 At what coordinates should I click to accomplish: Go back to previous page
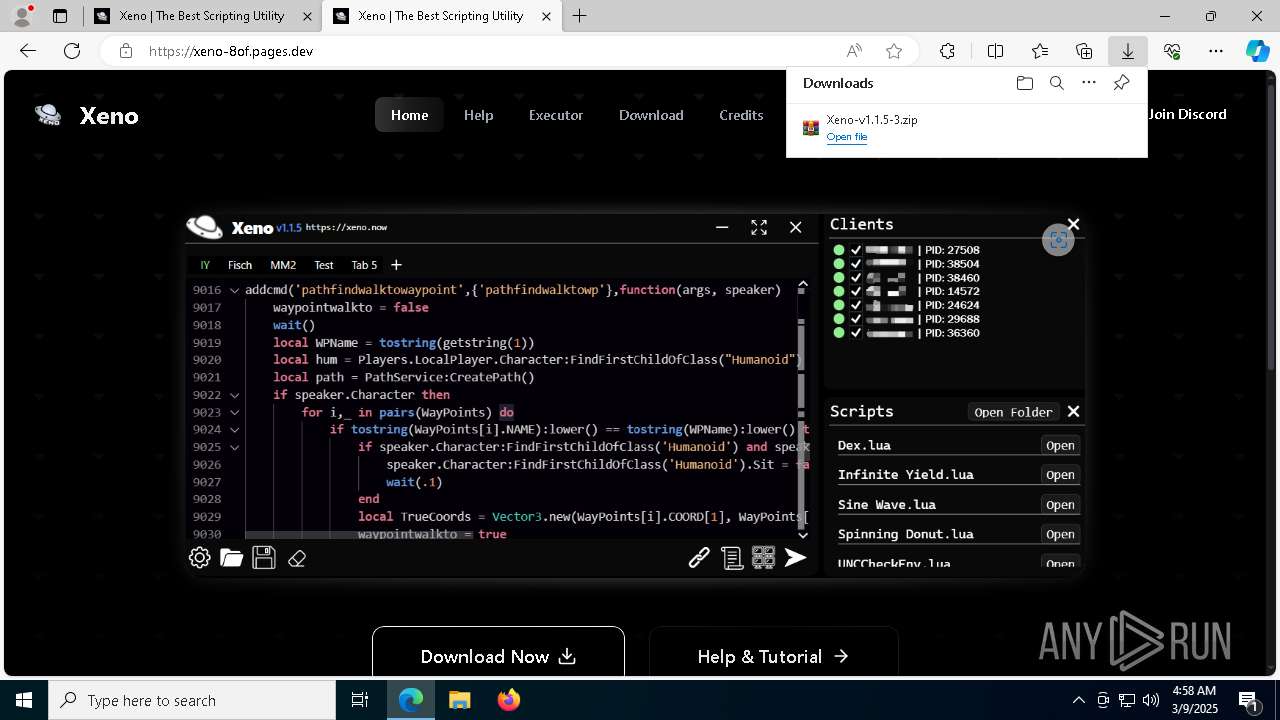pyautogui.click(x=28, y=51)
